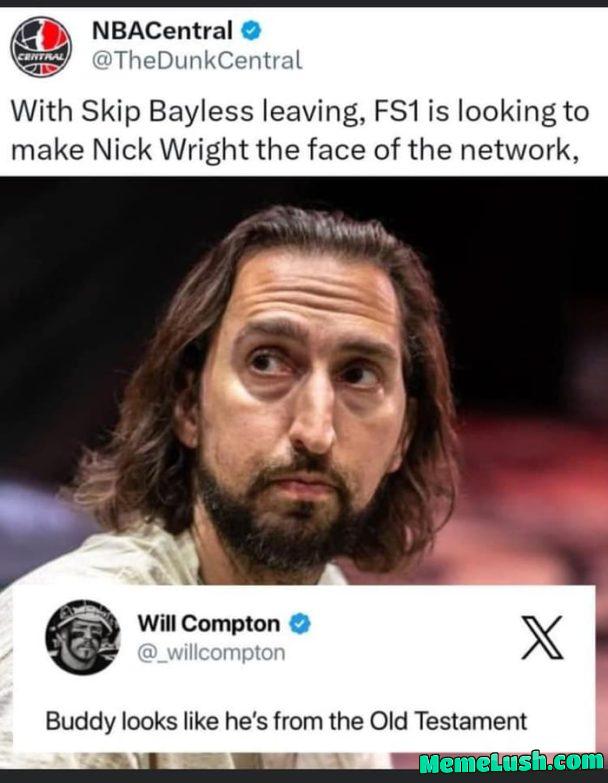
Task: Click the X logo in reply card
Action: coord(542,637)
